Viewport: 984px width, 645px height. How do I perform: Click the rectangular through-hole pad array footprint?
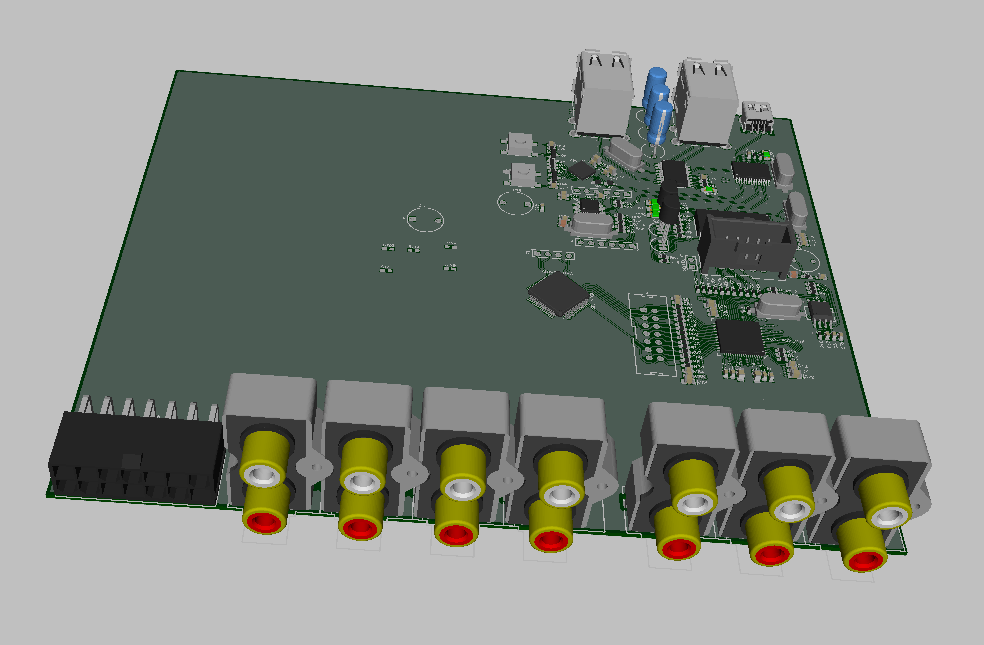[653, 334]
